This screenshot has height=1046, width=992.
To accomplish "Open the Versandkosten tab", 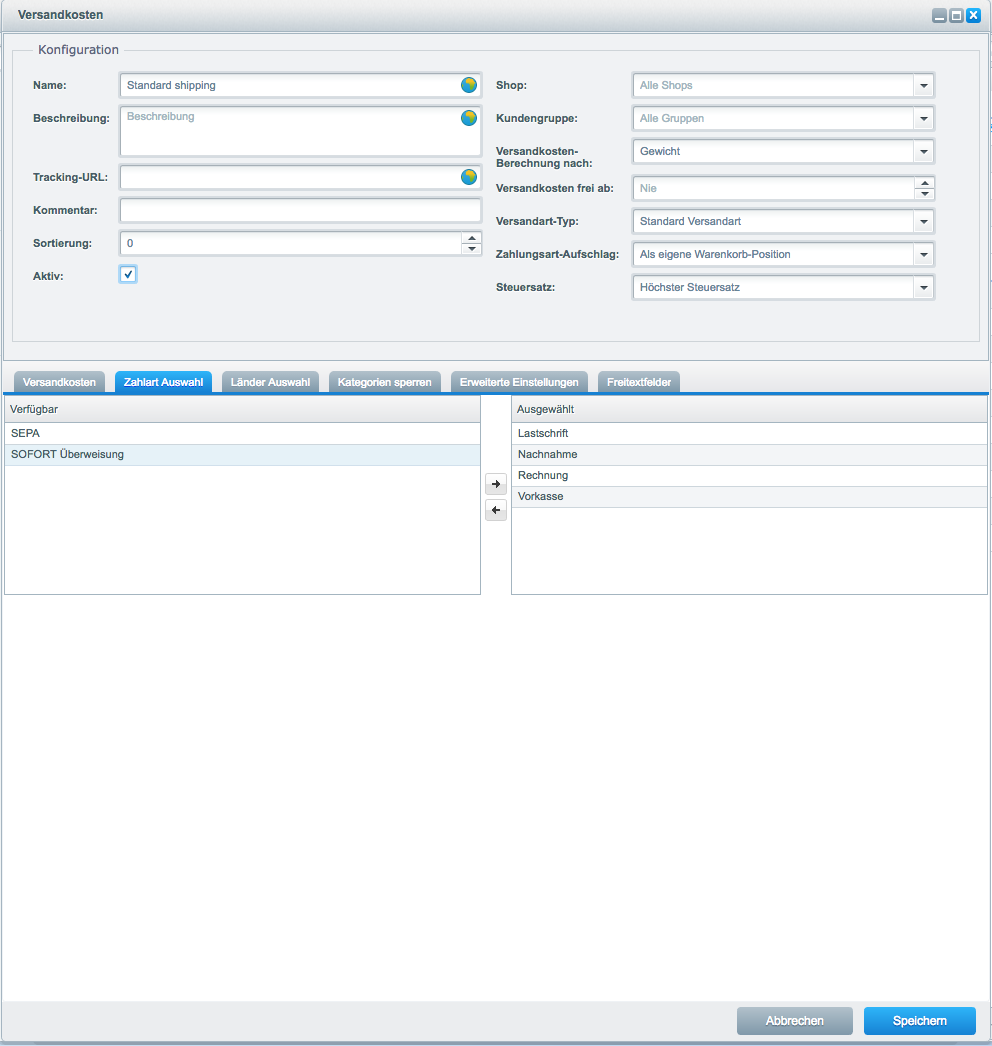I will click(59, 382).
